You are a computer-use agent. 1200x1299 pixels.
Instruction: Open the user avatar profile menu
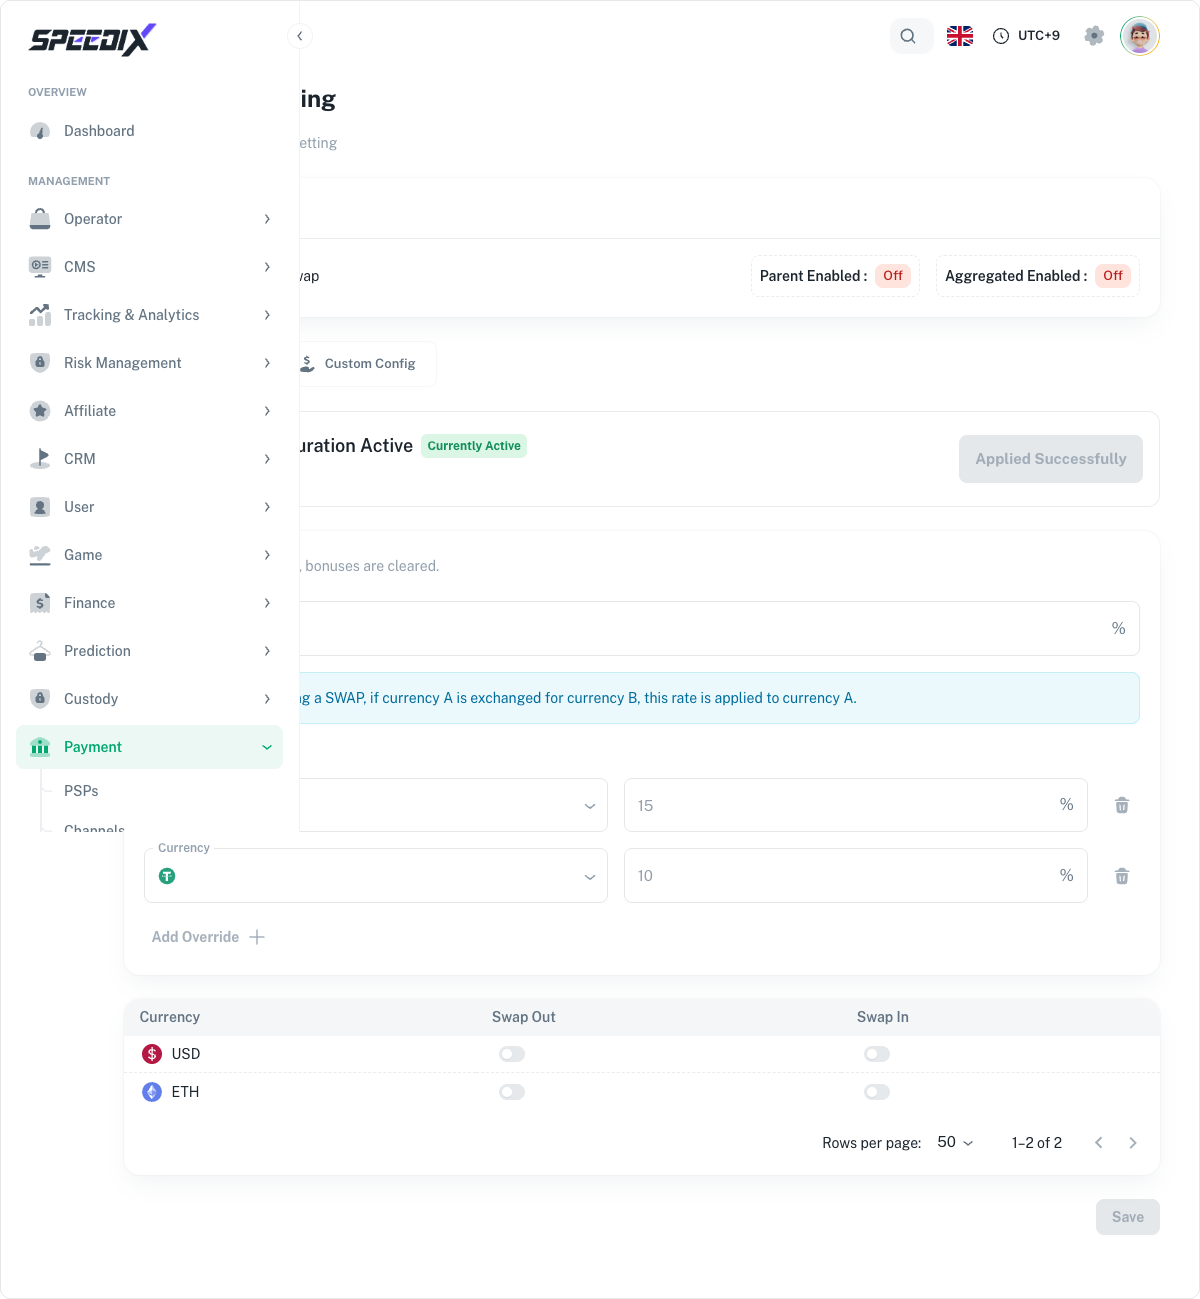pos(1139,36)
